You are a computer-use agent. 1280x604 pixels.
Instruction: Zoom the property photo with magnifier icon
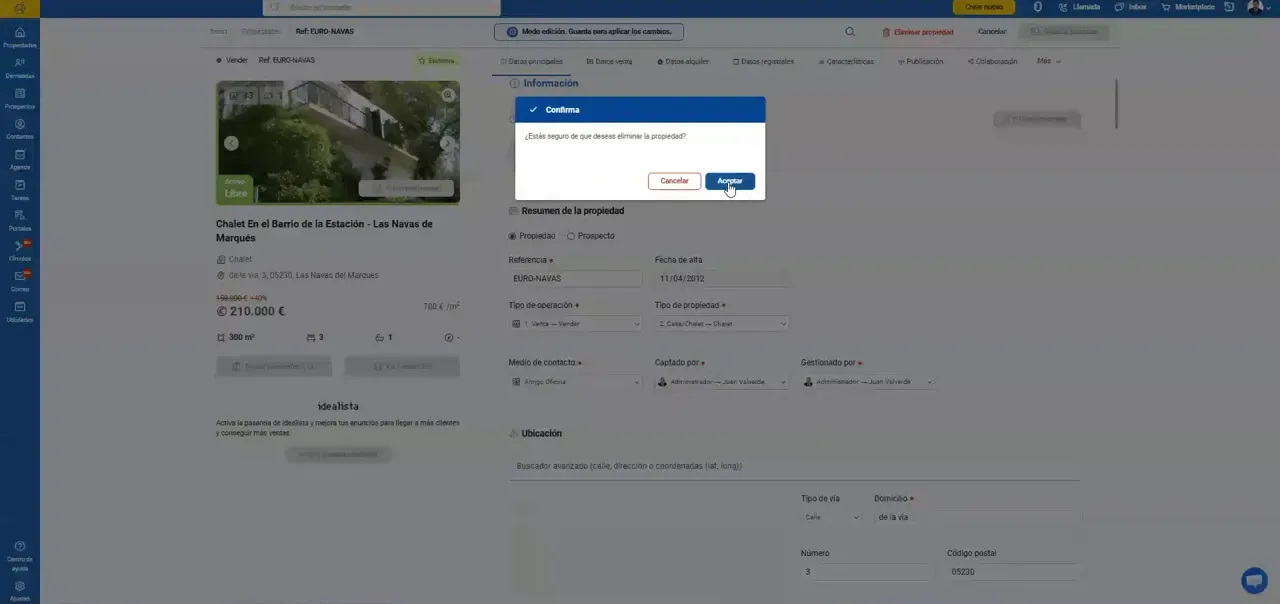click(448, 95)
